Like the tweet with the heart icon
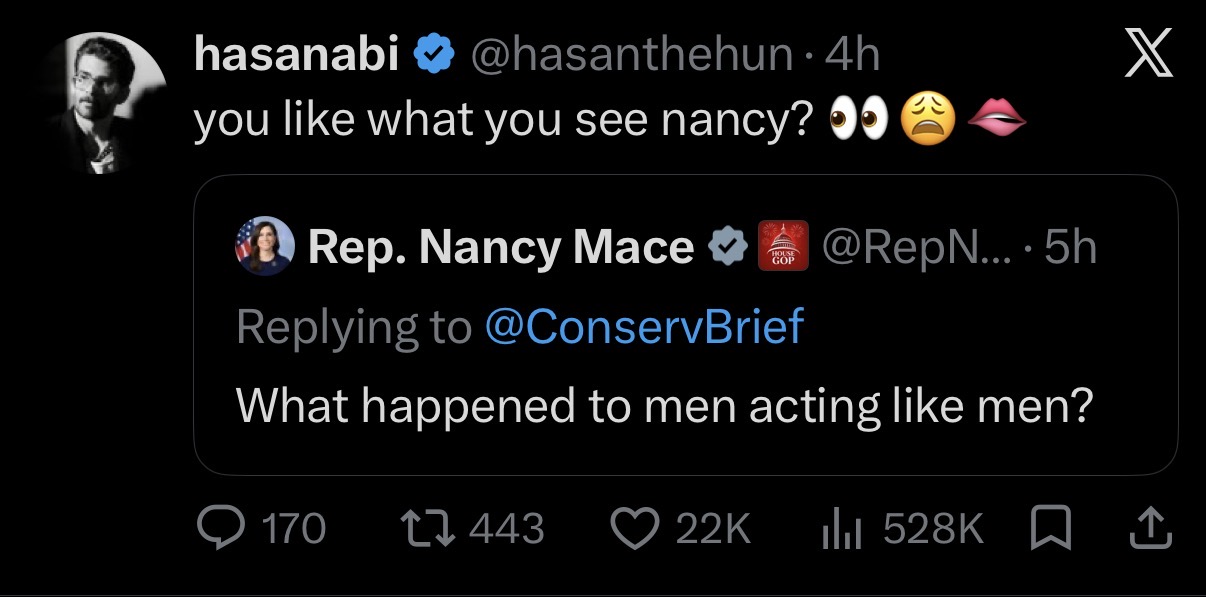The image size is (1206, 597). (632, 527)
